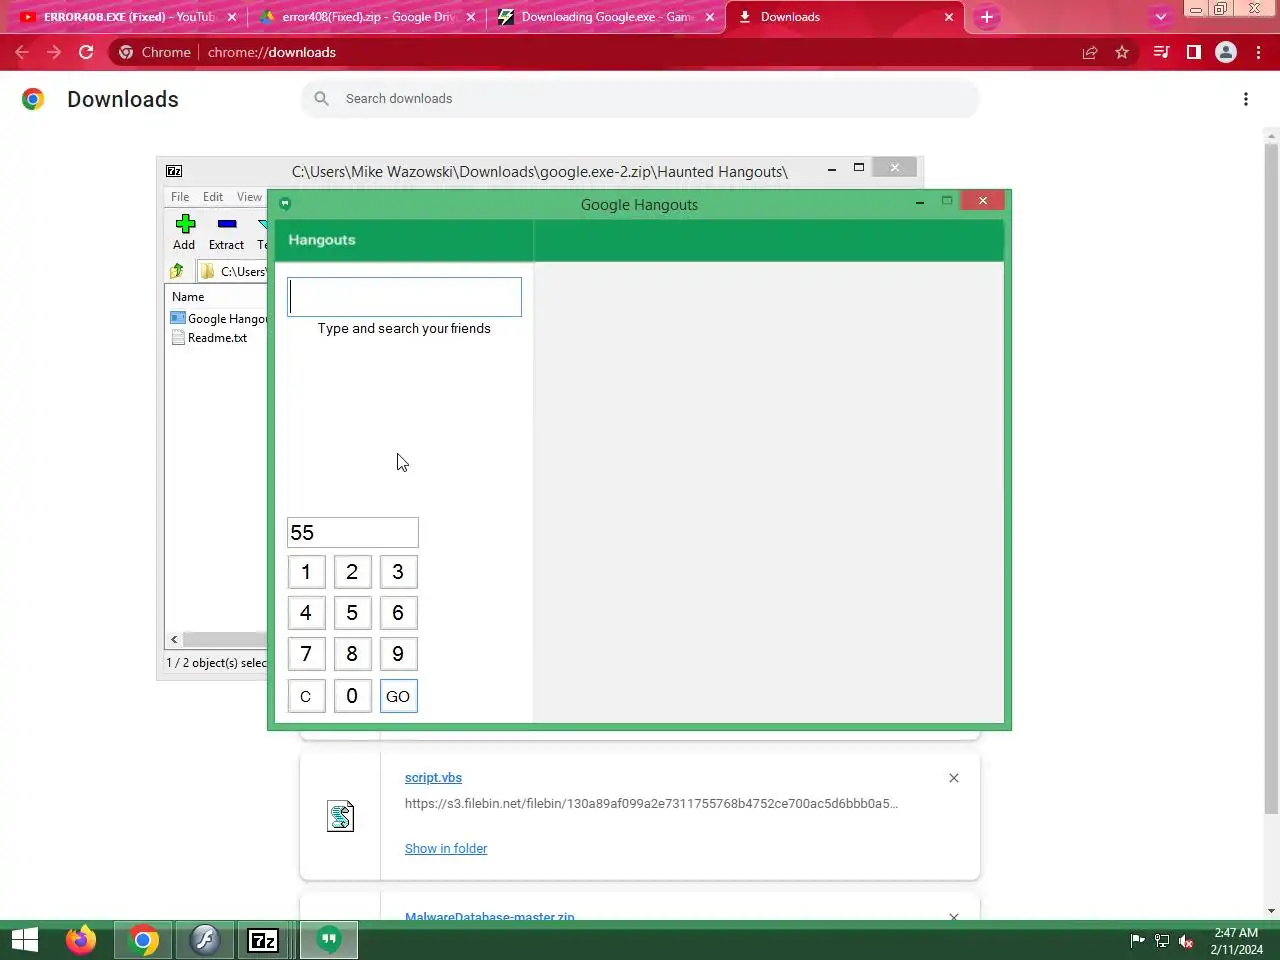Click keypad digit 8 in Google Hangouts
This screenshot has height=960, width=1280.
[352, 654]
